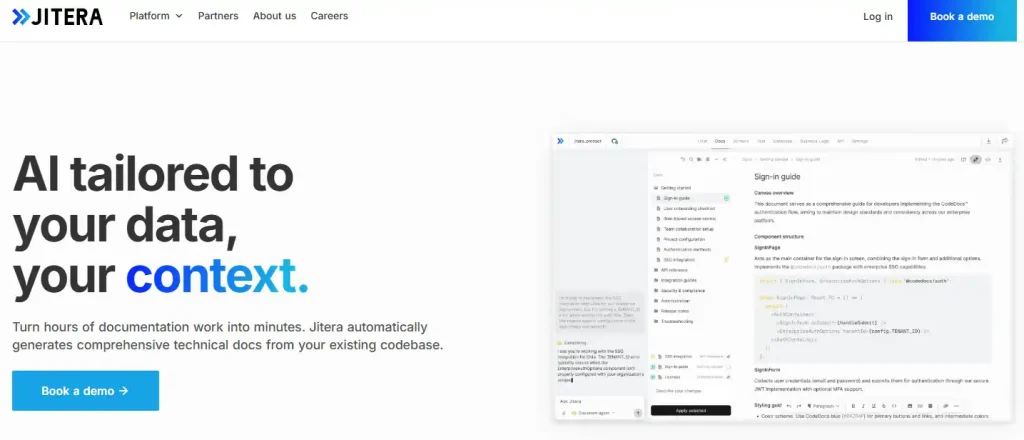
Task: Click the Apply selected button
Action: click(691, 411)
